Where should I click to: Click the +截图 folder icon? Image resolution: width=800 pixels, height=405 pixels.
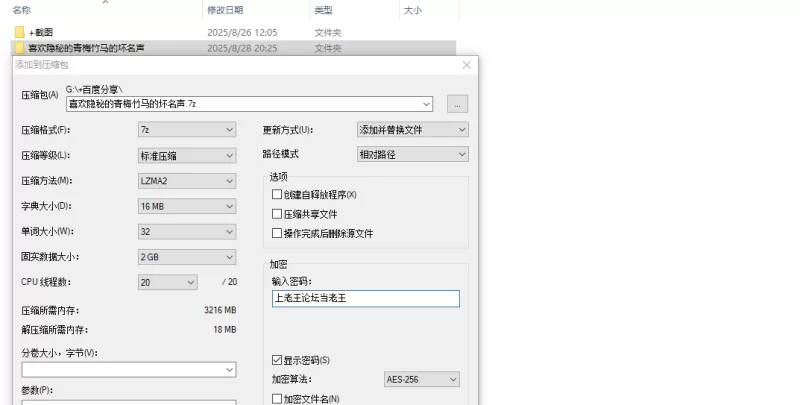click(20, 32)
